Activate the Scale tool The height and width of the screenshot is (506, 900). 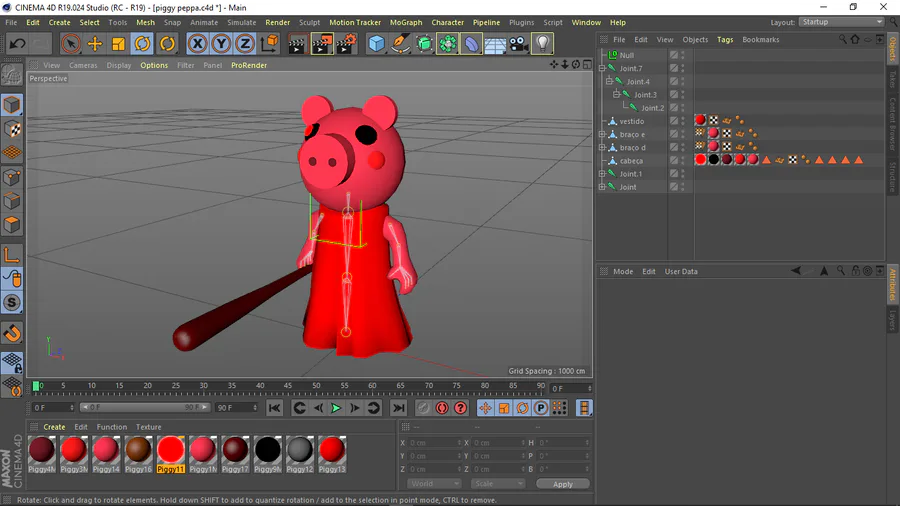point(118,44)
